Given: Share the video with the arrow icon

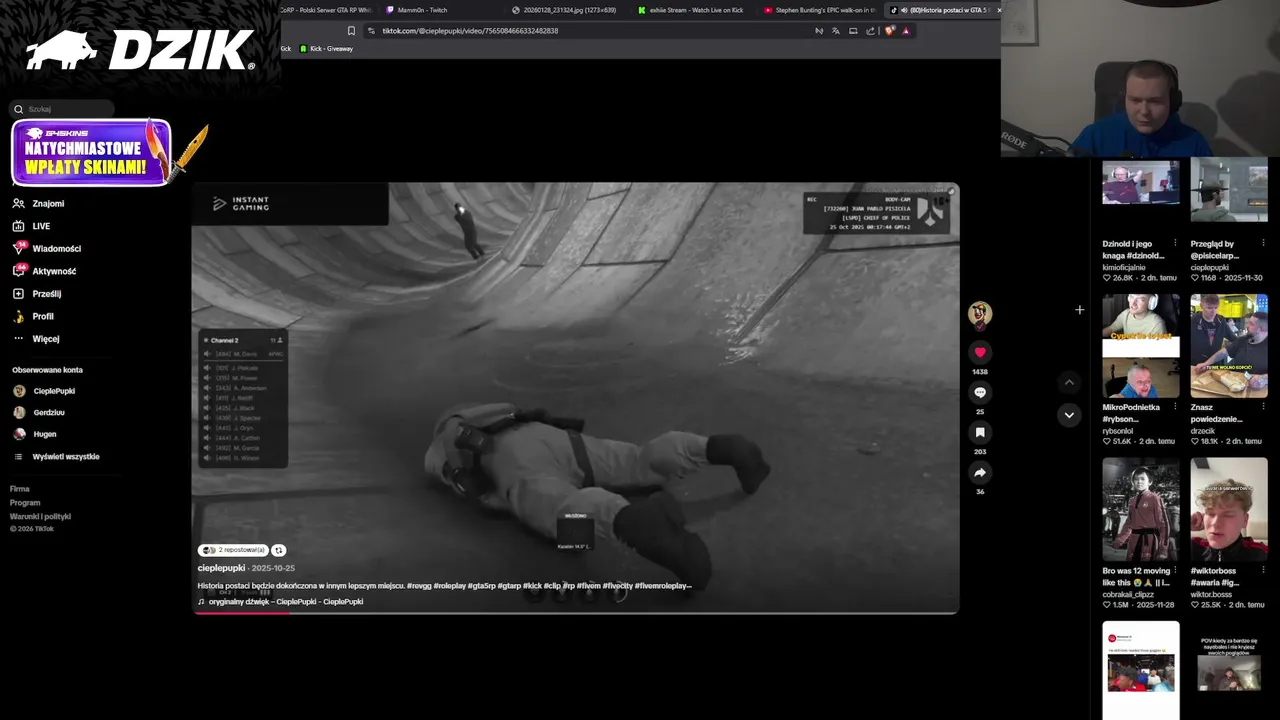Looking at the screenshot, I should click(980, 473).
